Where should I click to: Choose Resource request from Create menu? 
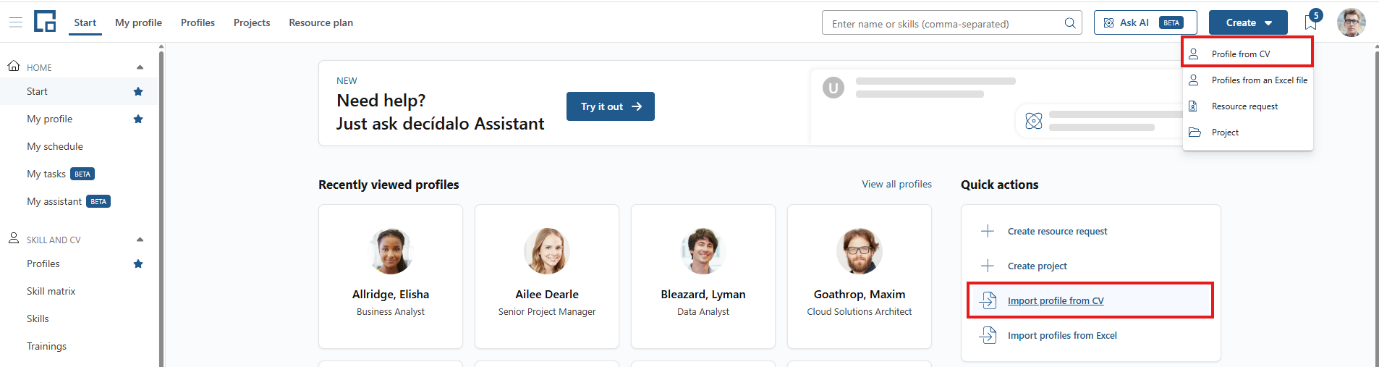pyautogui.click(x=1247, y=106)
